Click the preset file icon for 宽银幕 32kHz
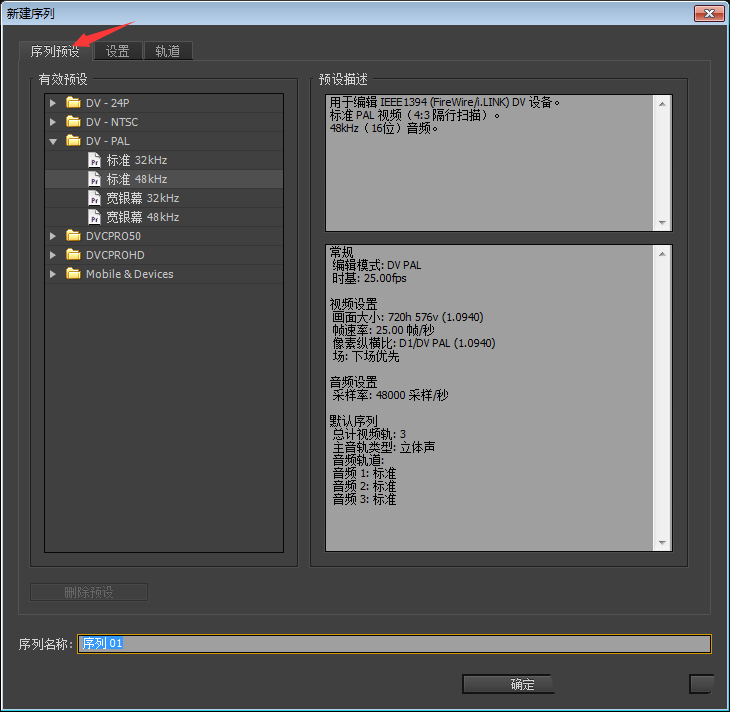Screen dimensions: 730x712 click(x=95, y=198)
